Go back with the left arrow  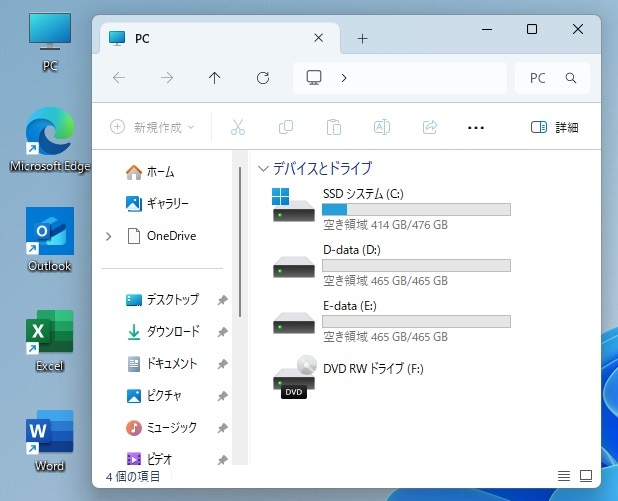[x=119, y=78]
